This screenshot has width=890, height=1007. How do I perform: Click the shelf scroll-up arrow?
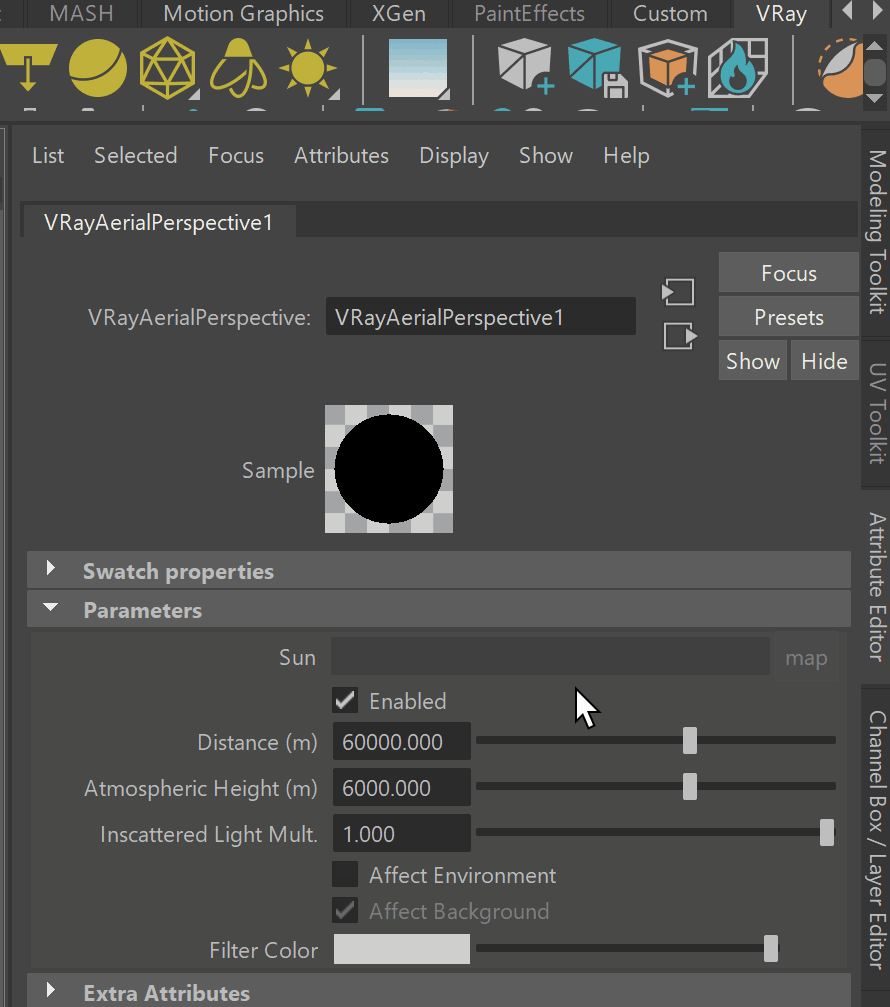point(875,46)
